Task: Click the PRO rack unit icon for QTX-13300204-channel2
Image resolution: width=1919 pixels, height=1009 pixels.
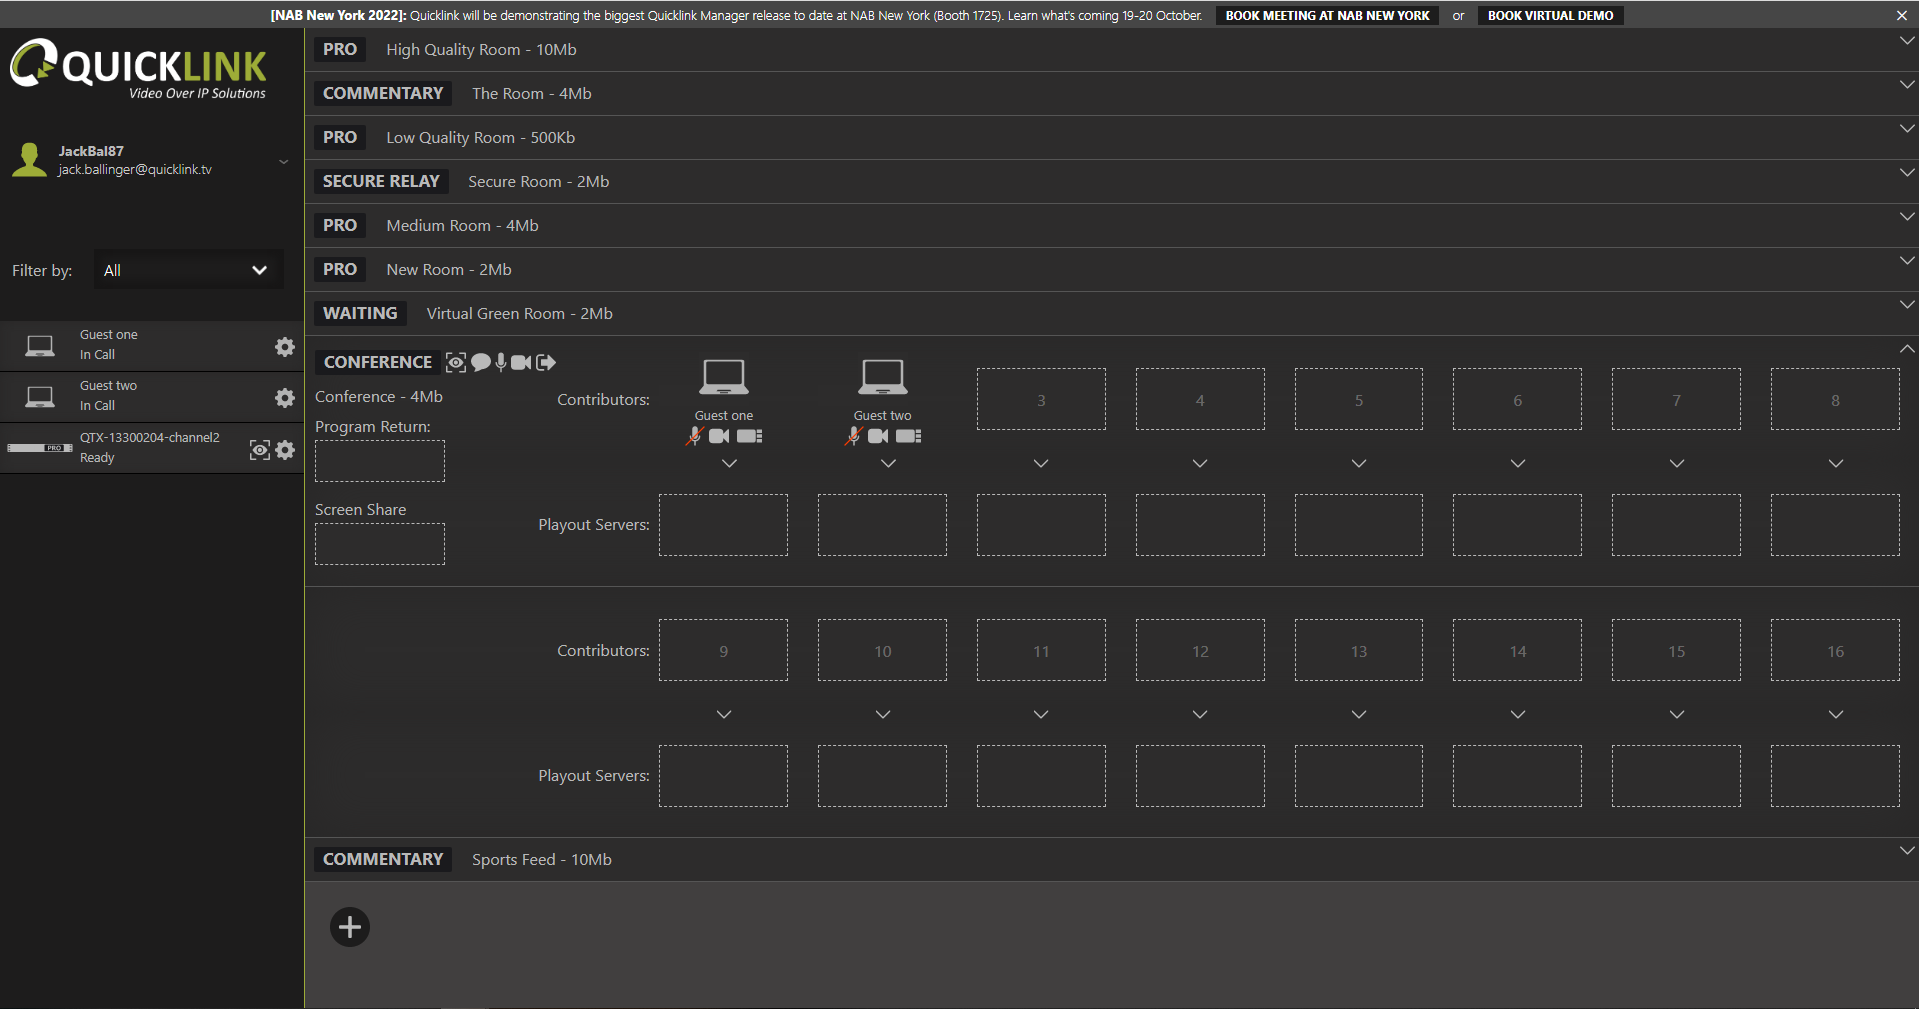Action: [40, 448]
